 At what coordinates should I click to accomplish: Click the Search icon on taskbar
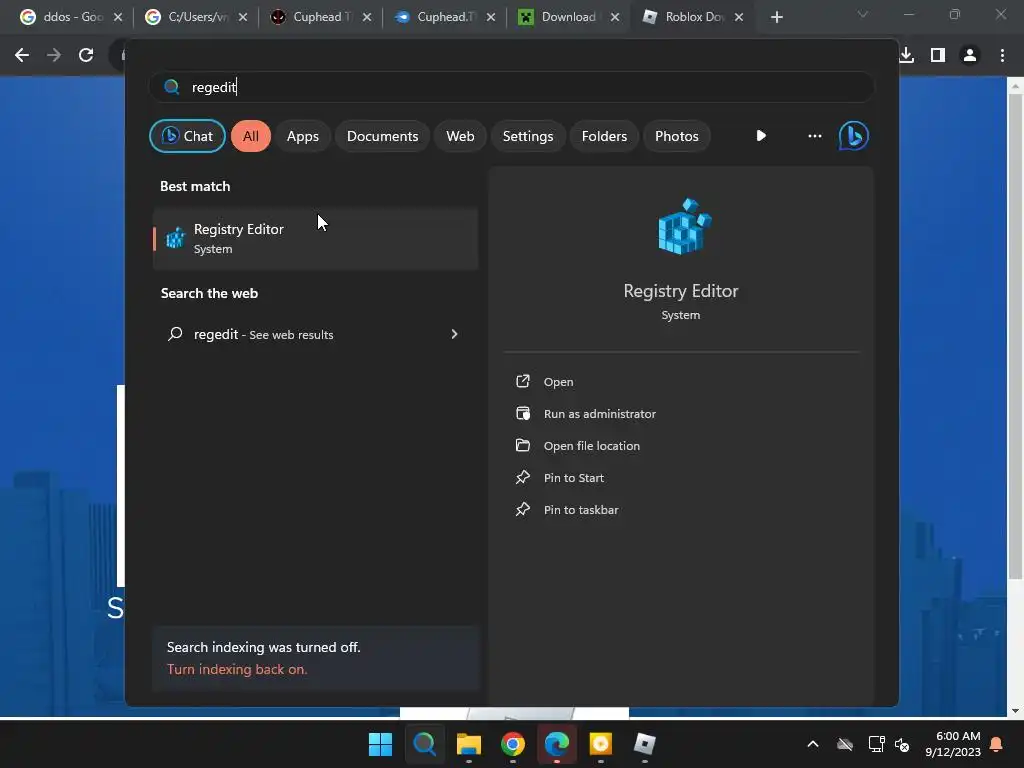[424, 744]
